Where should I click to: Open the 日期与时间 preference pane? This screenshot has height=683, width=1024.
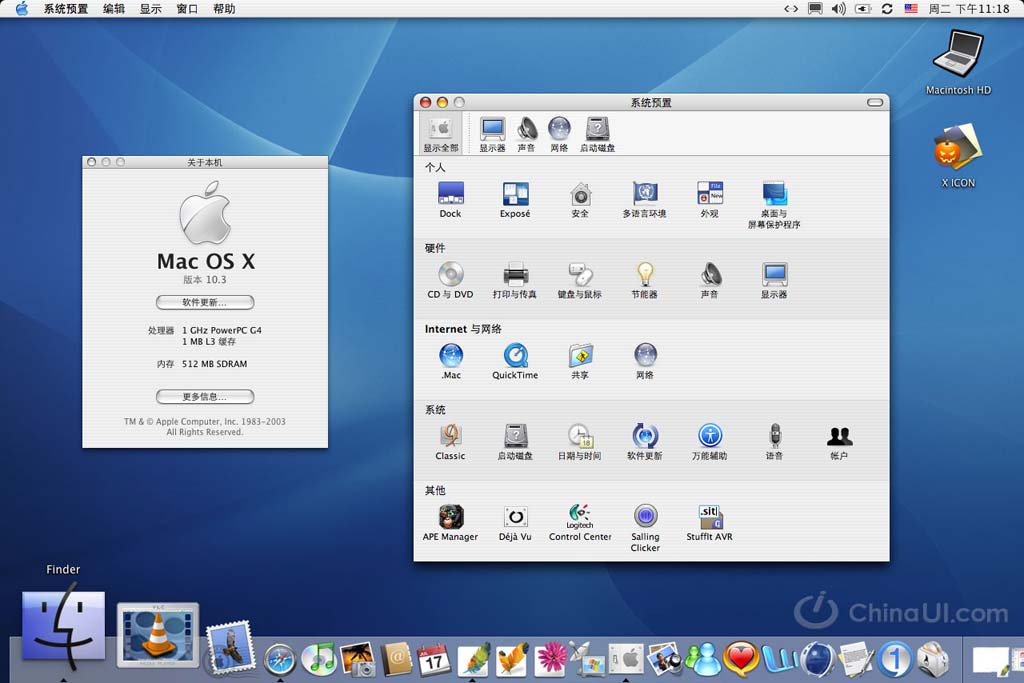pyautogui.click(x=580, y=442)
